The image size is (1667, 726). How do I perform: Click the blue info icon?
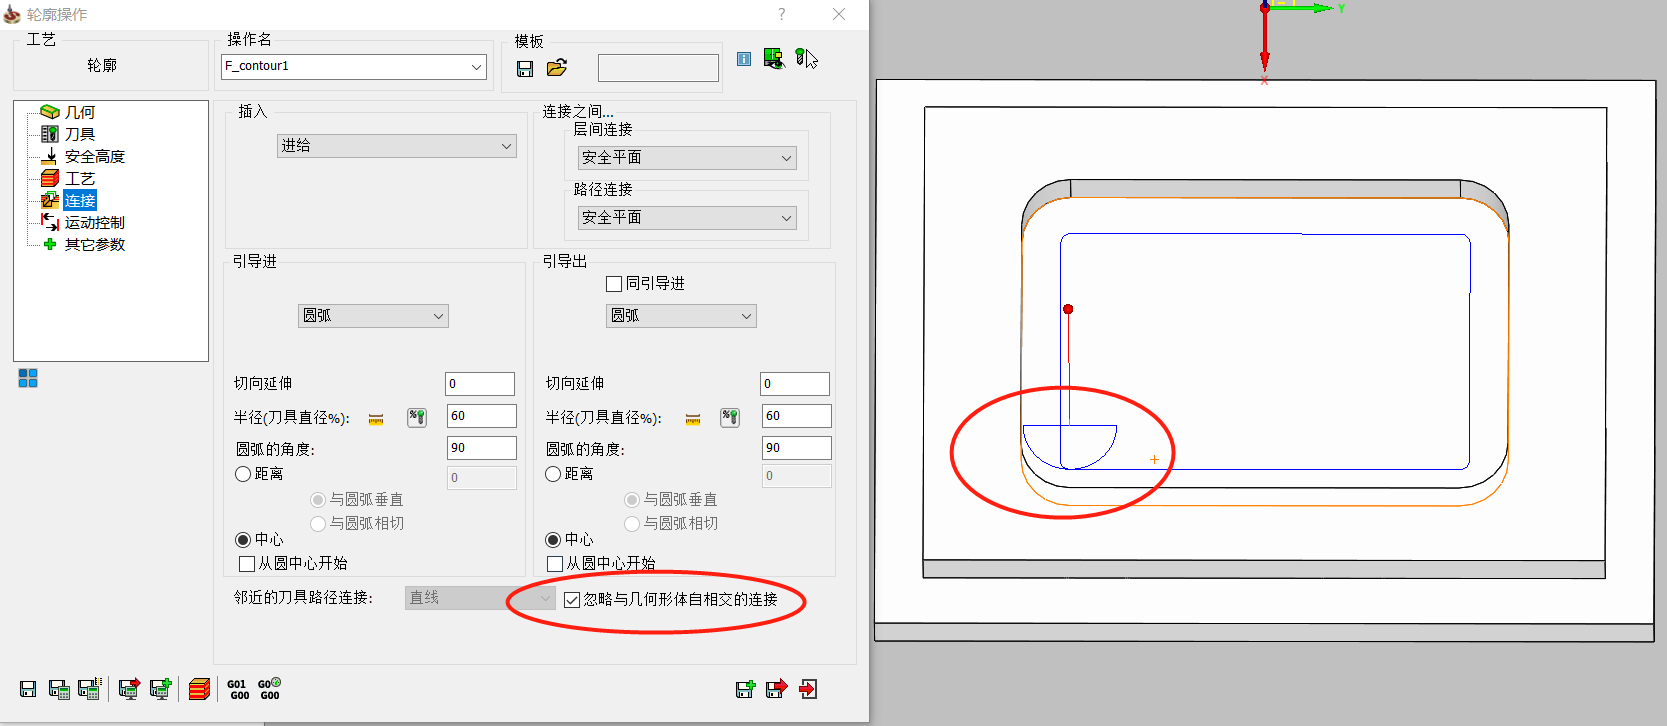click(x=744, y=59)
